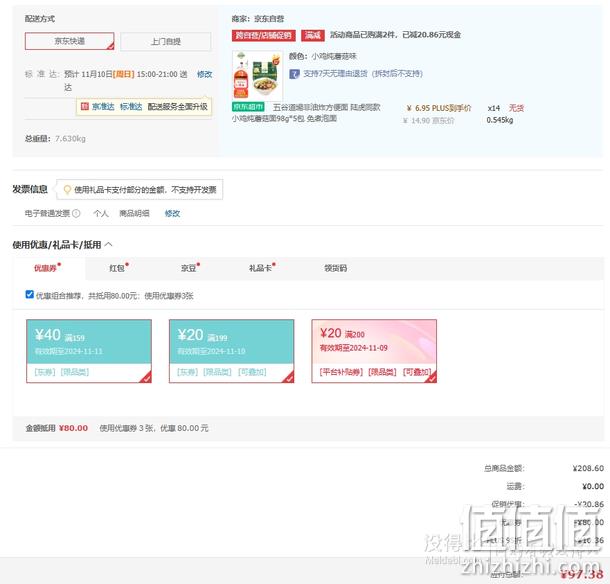Click info icon beside 电子普通发票
This screenshot has height=584, width=610.
click(x=76, y=213)
